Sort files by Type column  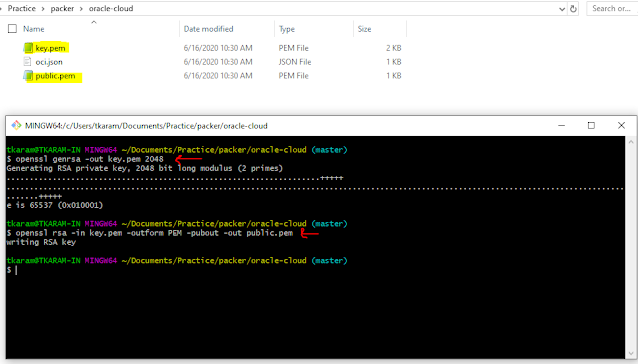pos(287,29)
